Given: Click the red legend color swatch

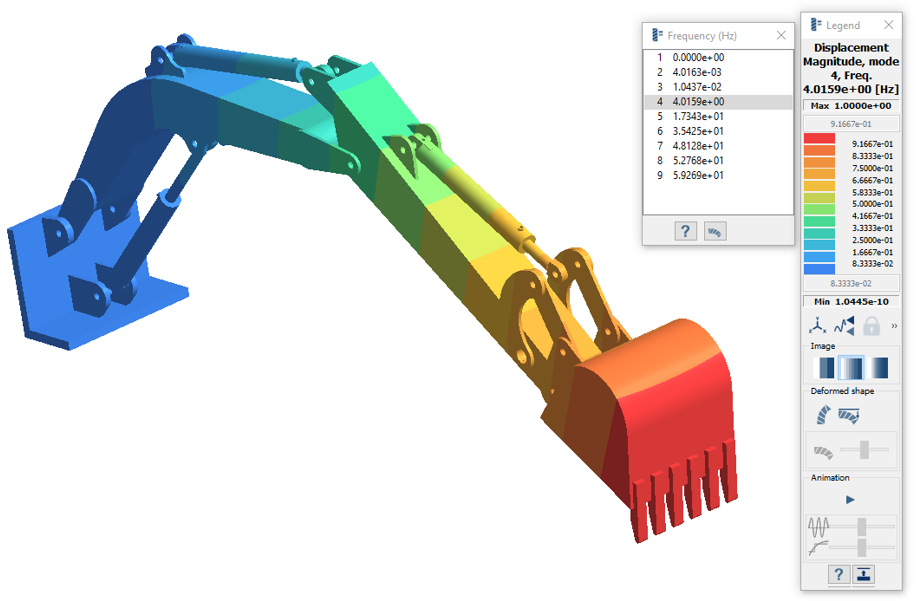Looking at the screenshot, I should [820, 140].
